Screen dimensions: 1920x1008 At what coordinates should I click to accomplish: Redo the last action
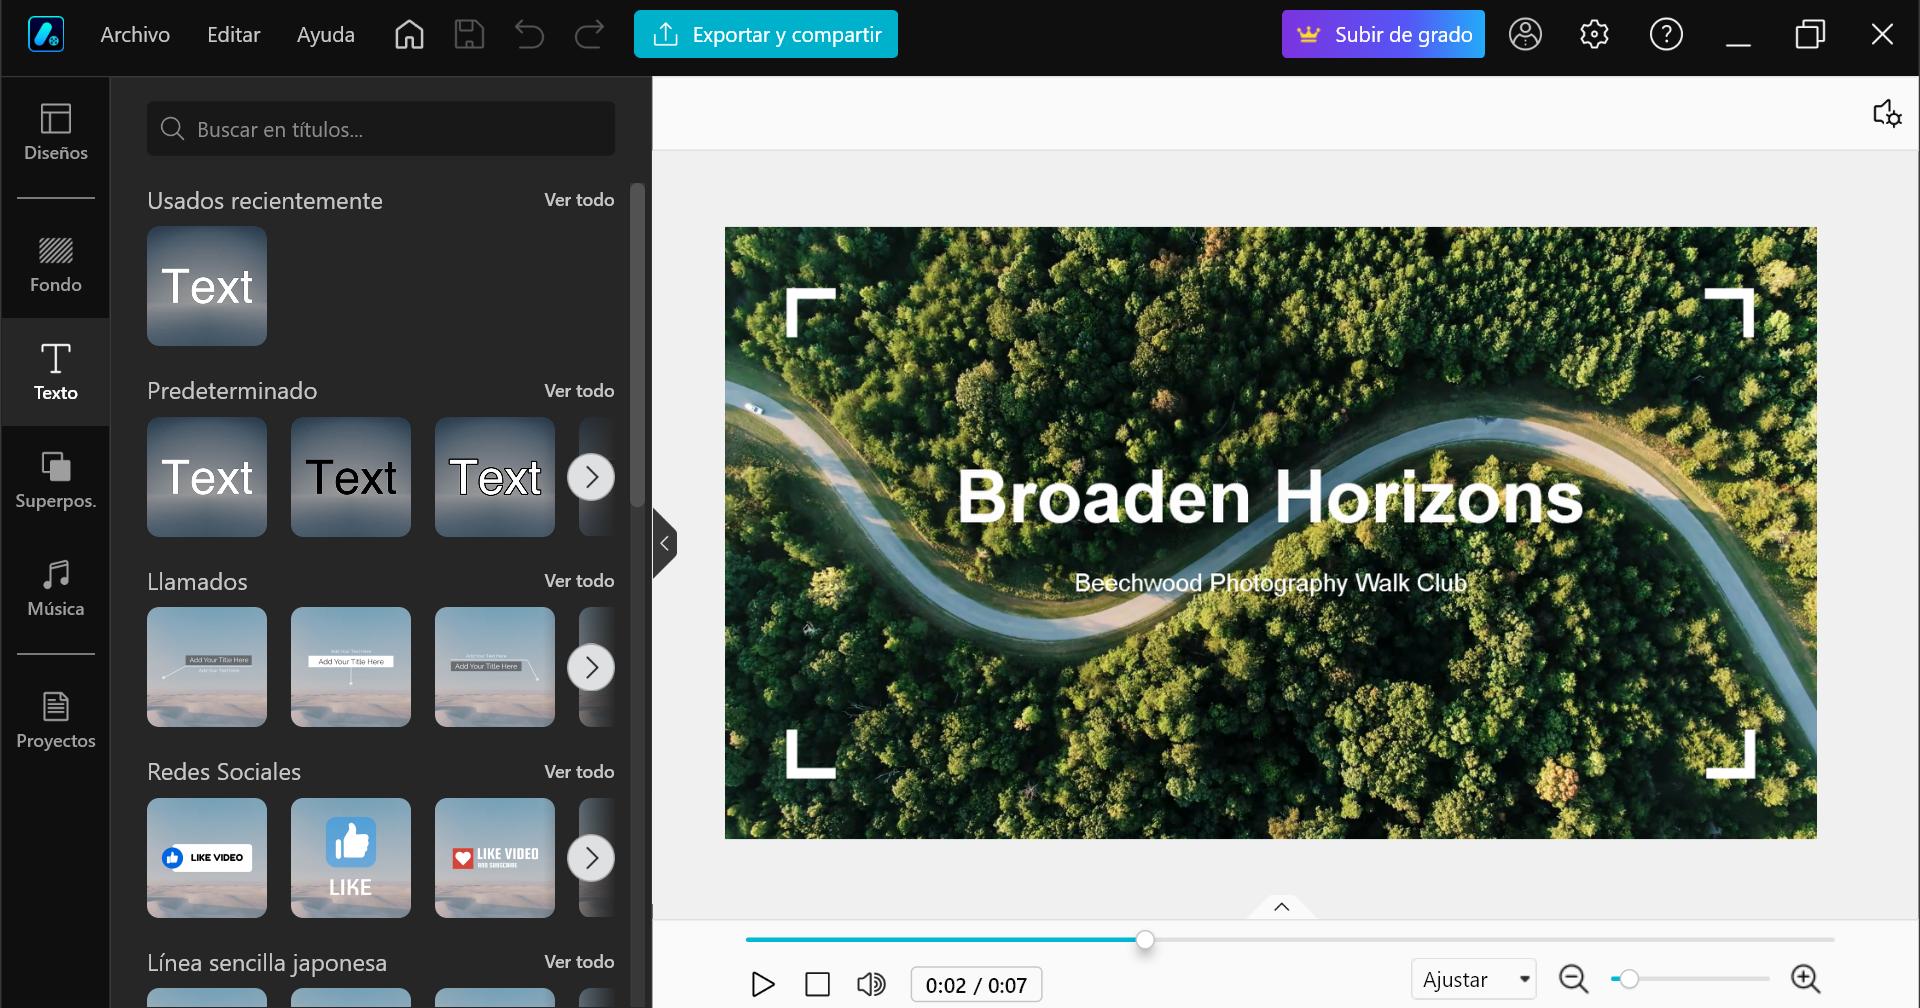589,34
